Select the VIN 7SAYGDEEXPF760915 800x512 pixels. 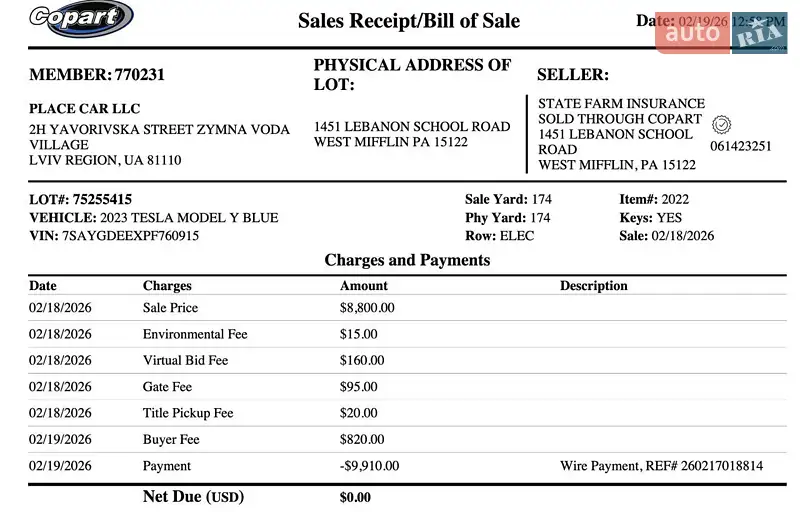tap(130, 236)
